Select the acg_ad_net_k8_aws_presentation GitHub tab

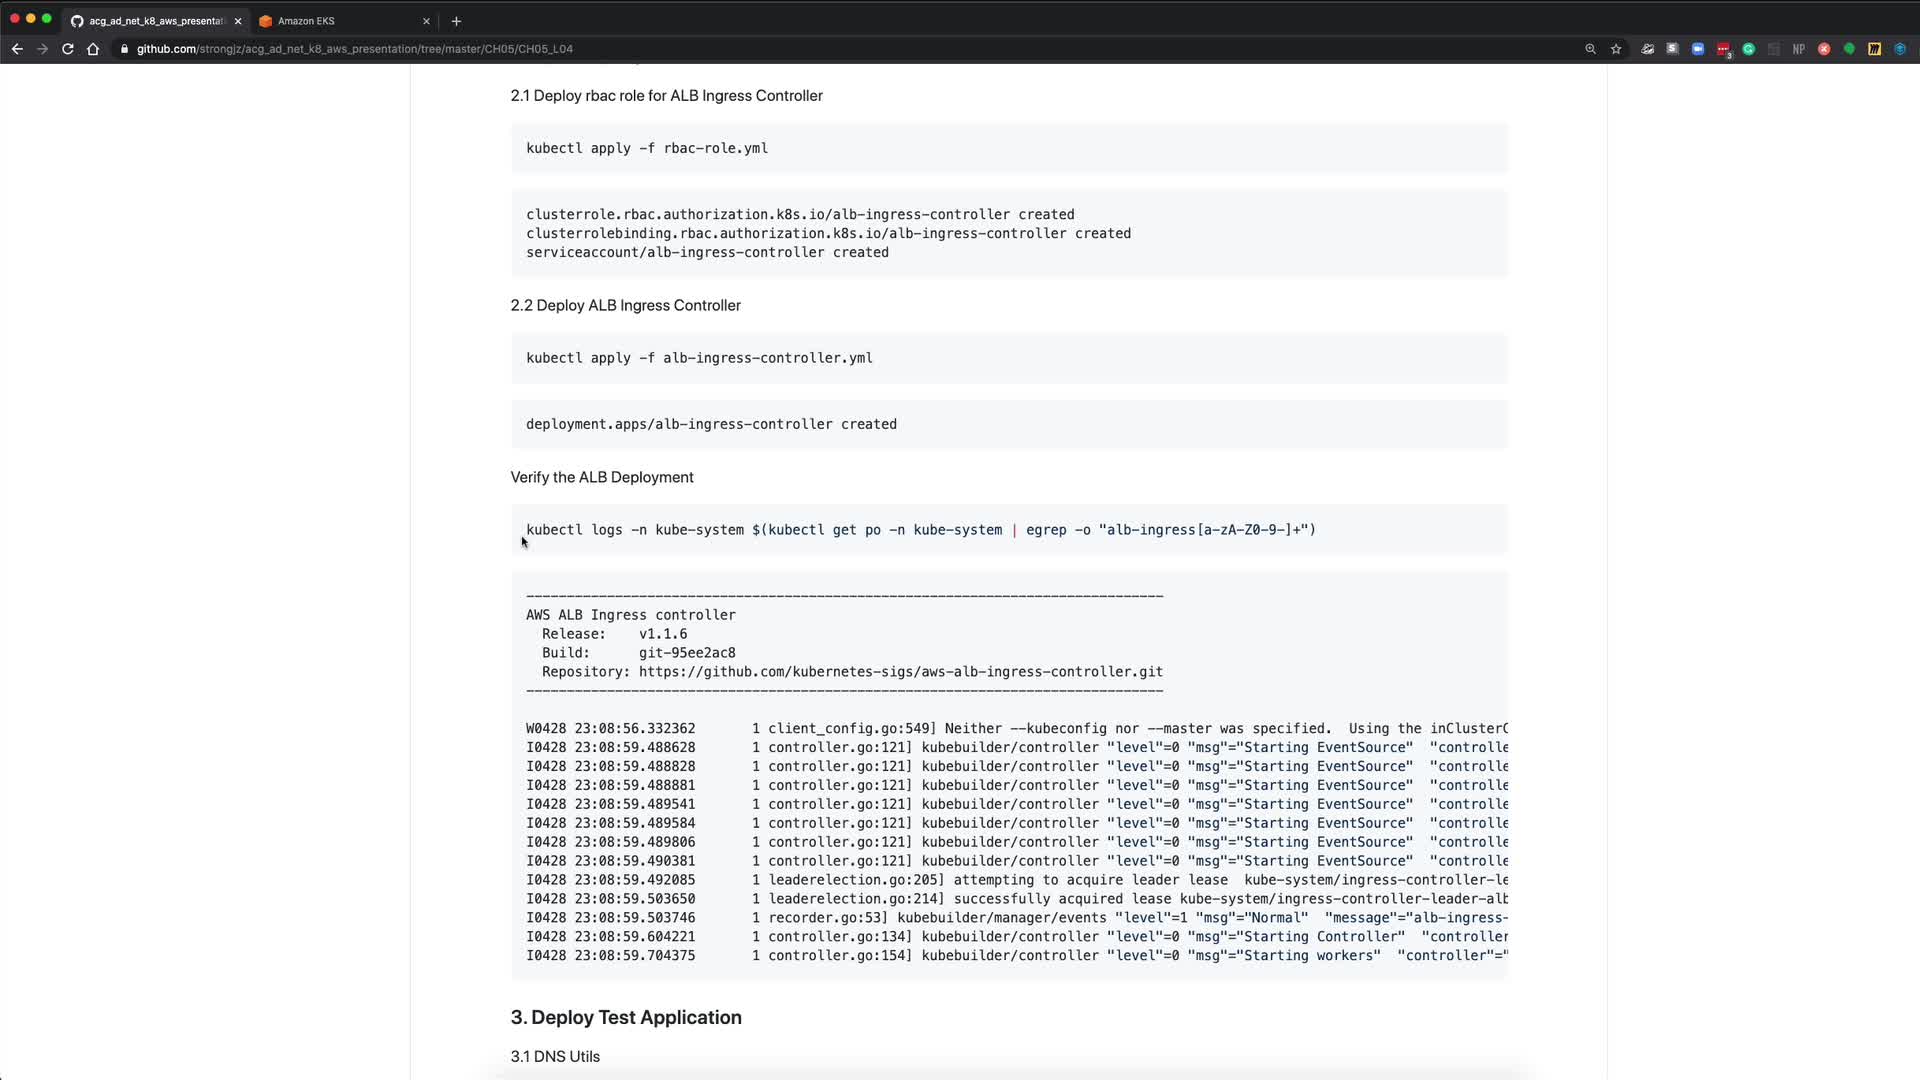[150, 21]
